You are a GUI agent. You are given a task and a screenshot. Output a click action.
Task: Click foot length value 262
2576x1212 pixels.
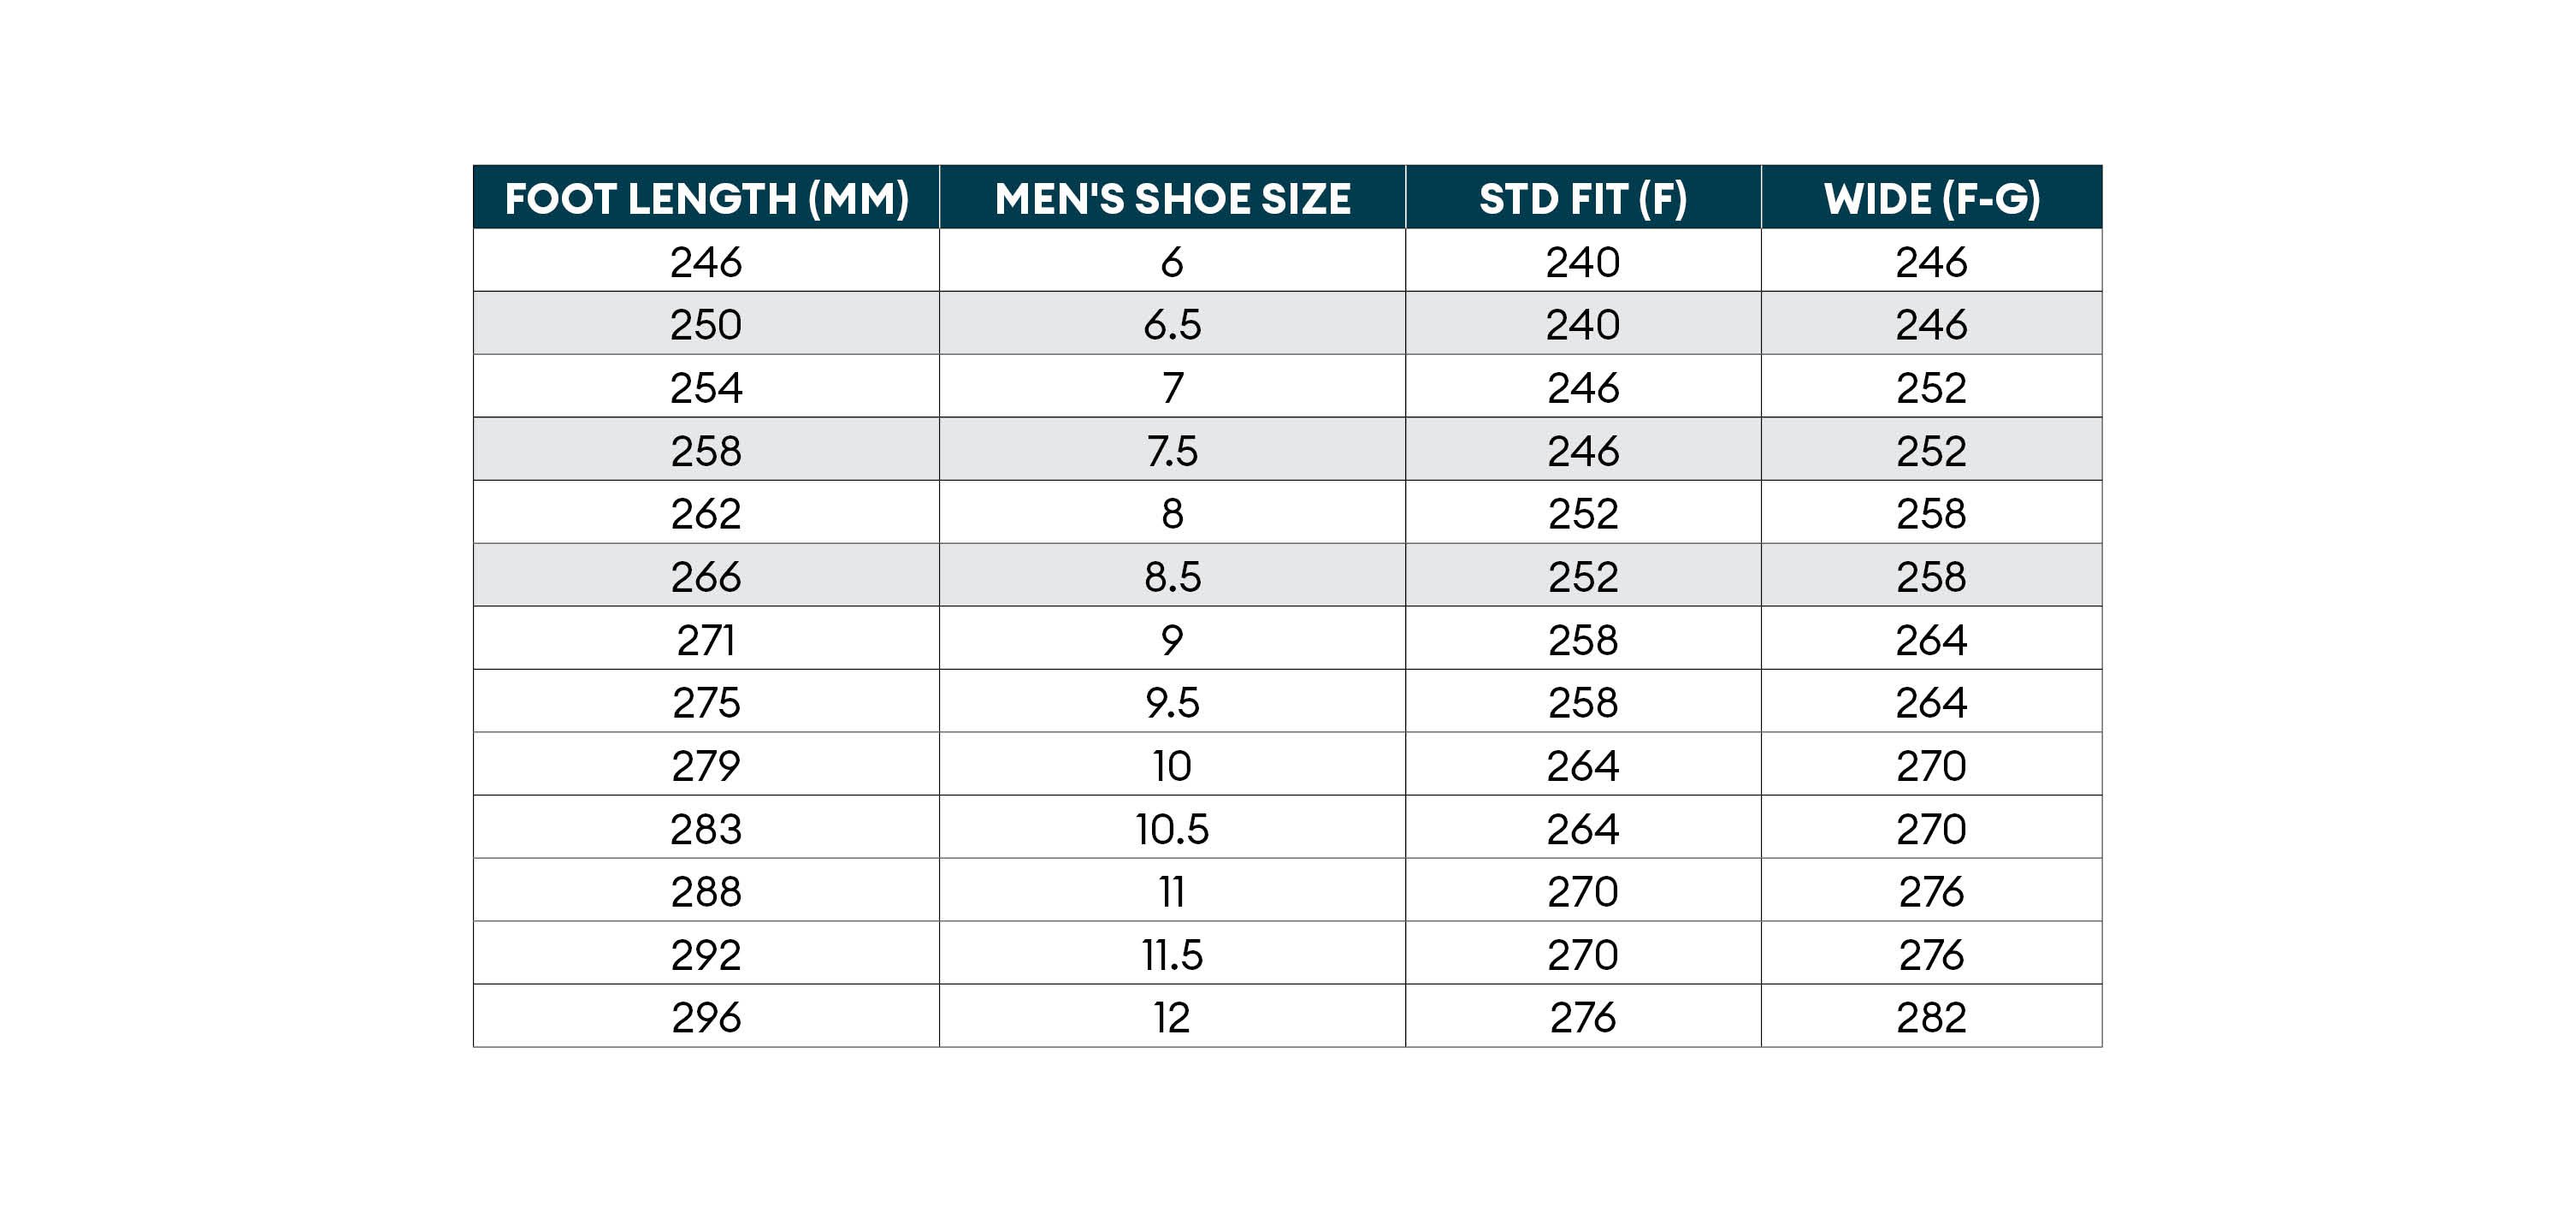[x=706, y=513]
